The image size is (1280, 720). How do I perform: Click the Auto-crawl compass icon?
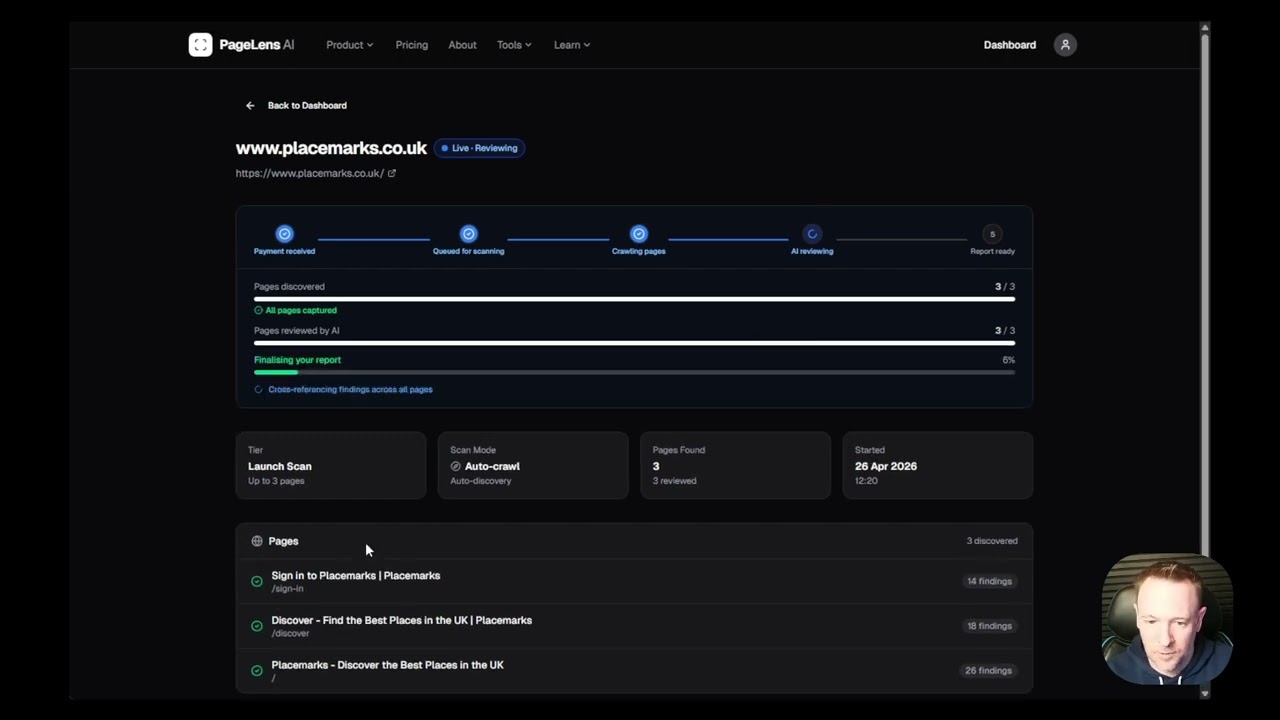[x=456, y=466]
